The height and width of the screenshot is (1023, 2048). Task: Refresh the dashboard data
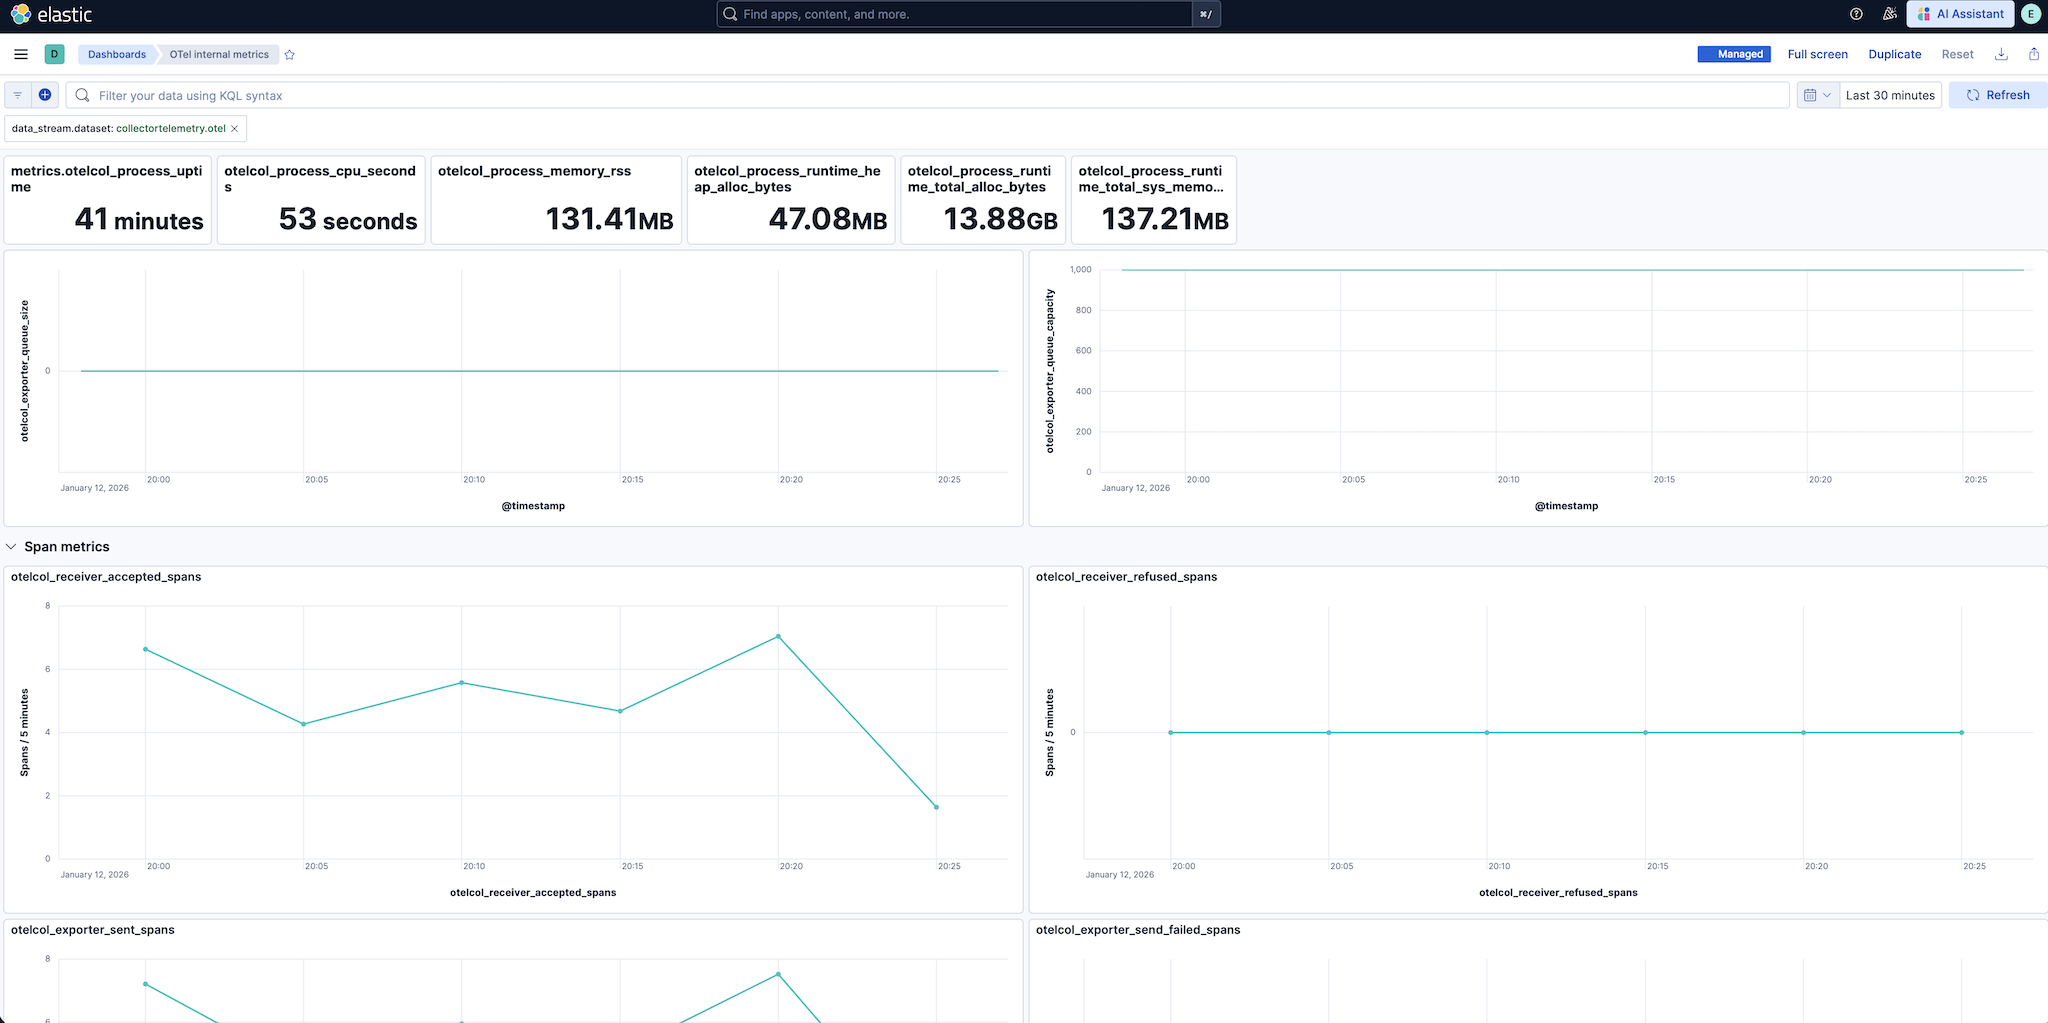pyautogui.click(x=1997, y=94)
